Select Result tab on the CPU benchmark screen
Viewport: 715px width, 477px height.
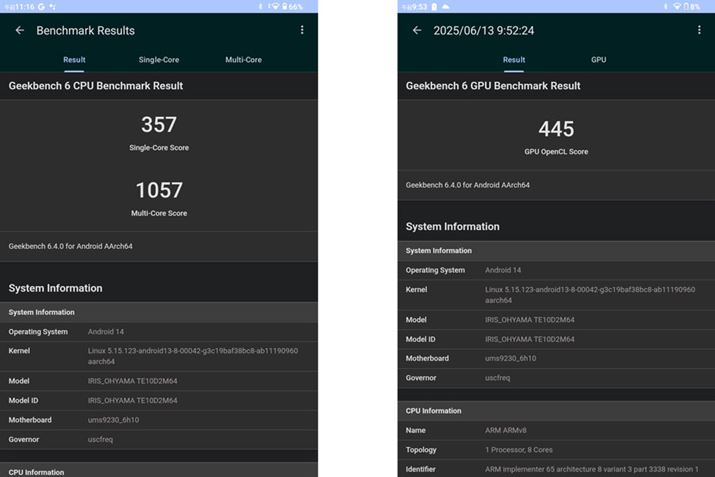(74, 60)
